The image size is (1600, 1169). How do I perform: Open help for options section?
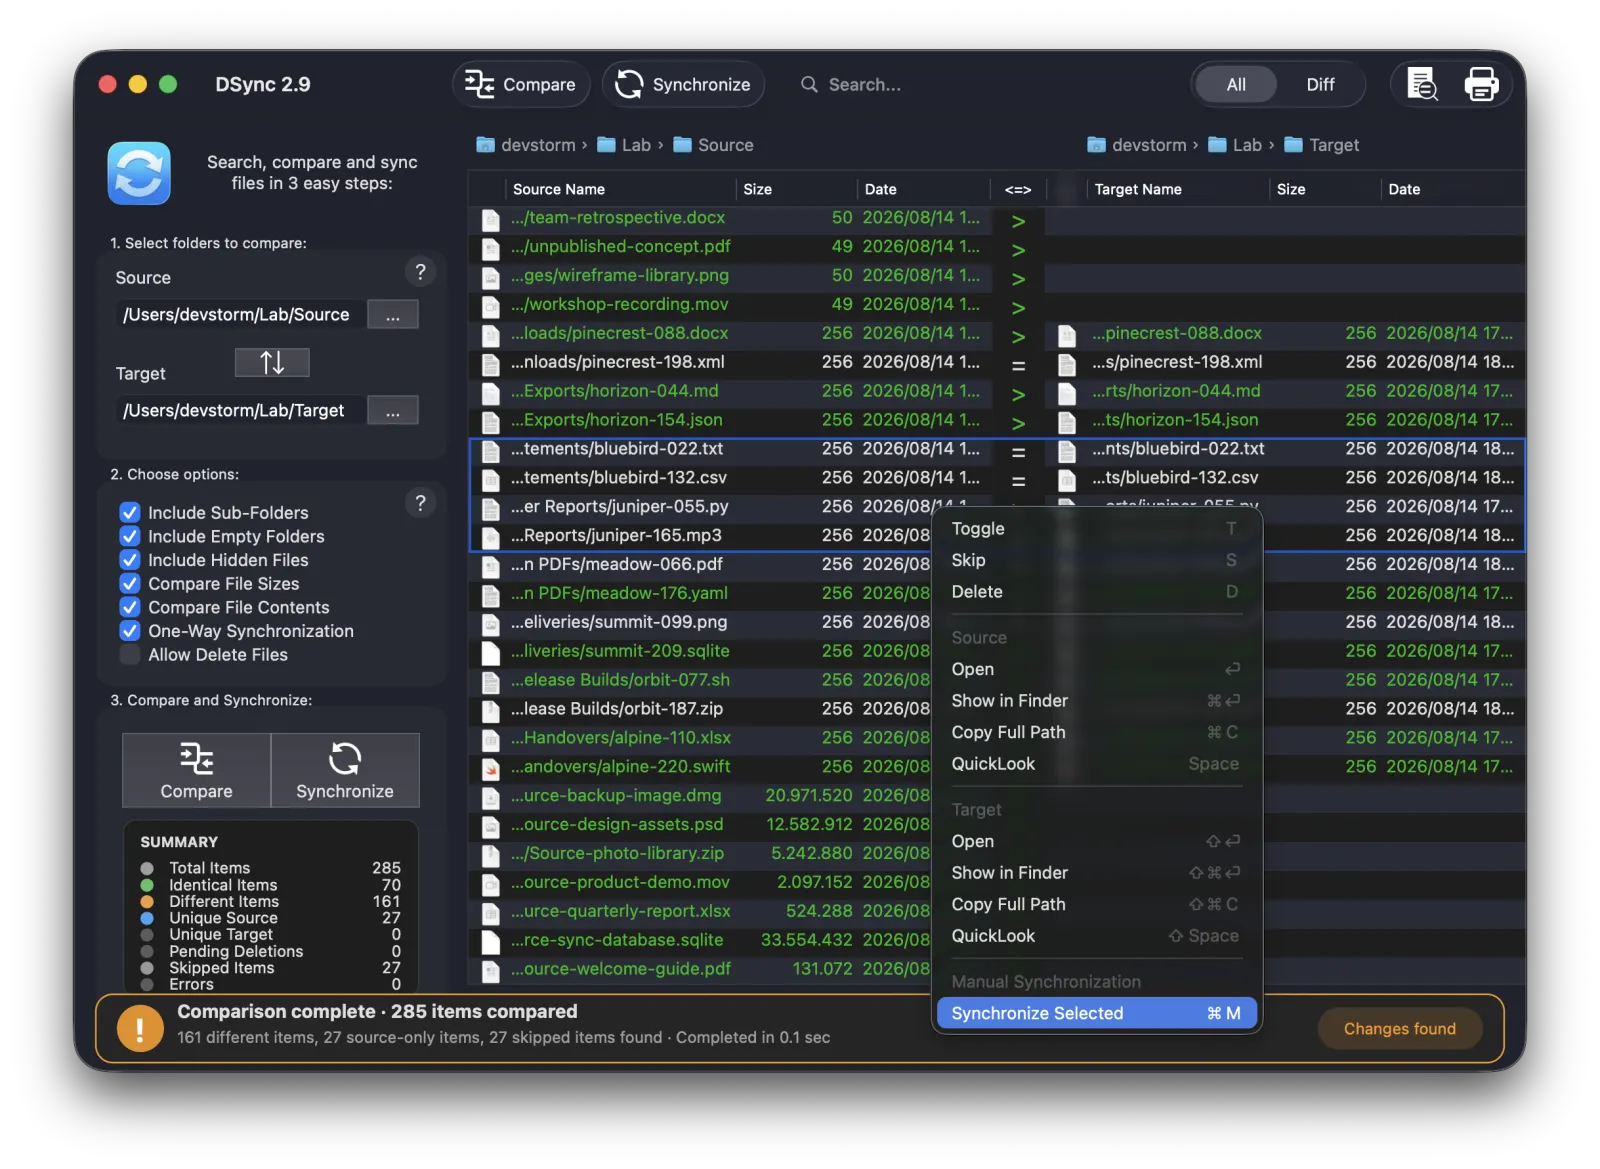(420, 503)
